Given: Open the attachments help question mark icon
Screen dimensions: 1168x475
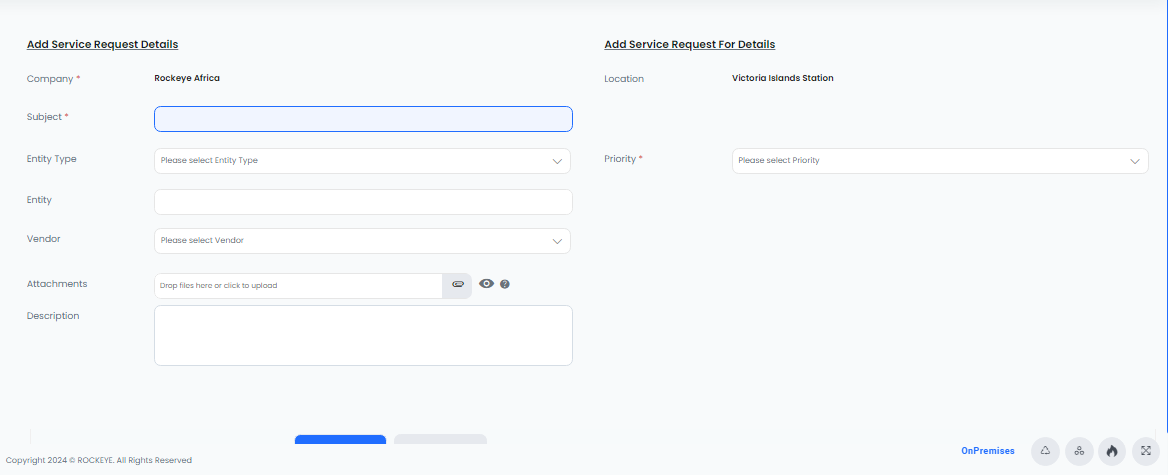Looking at the screenshot, I should click(505, 284).
